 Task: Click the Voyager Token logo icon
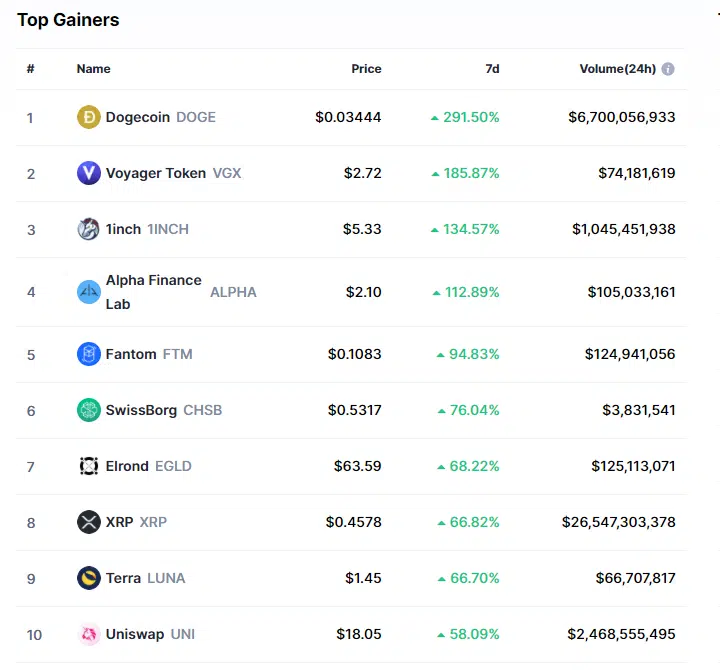tap(89, 173)
